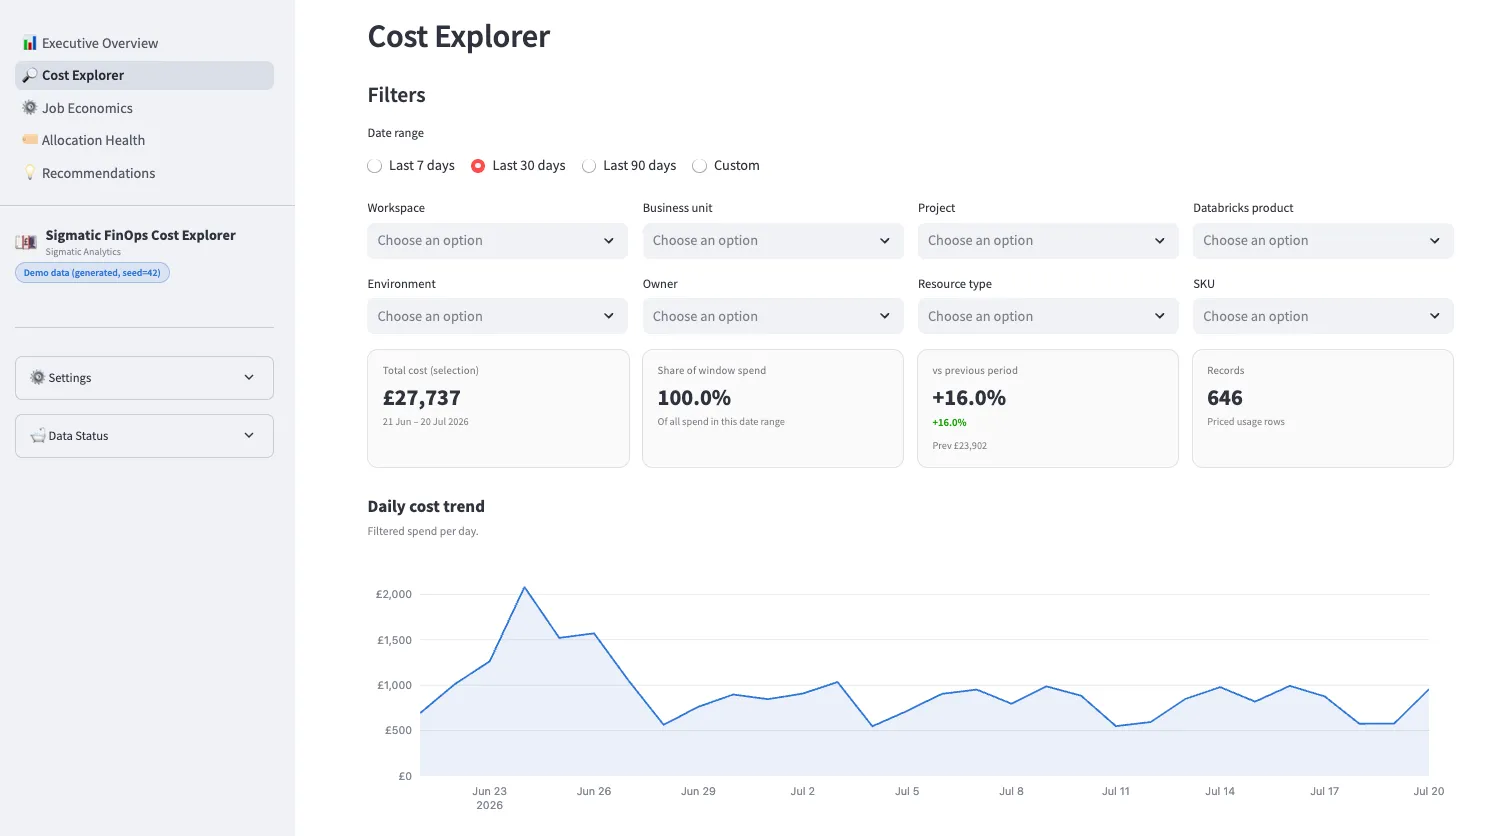This screenshot has width=1493, height=836.
Task: Click the Jul 2 axis label
Action: point(803,791)
